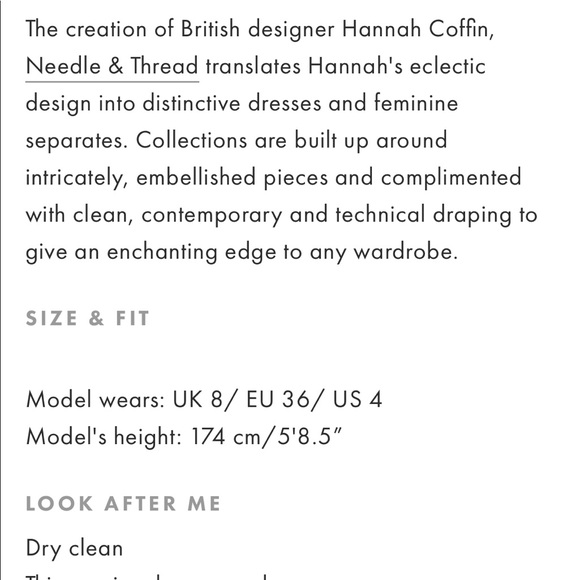Image resolution: width=580 pixels, height=580 pixels.
Task: Click the phrase enchanting edge
Action: 192,252
